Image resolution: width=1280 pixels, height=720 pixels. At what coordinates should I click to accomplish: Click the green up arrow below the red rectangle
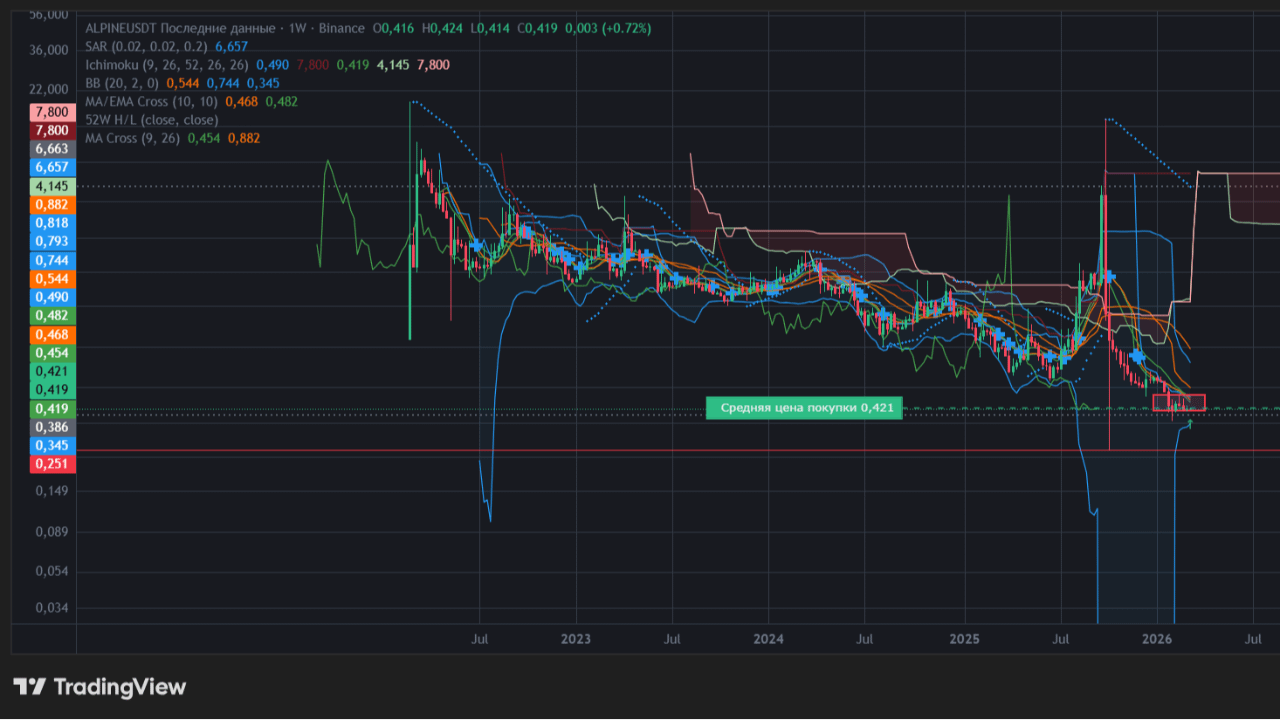coord(1189,424)
